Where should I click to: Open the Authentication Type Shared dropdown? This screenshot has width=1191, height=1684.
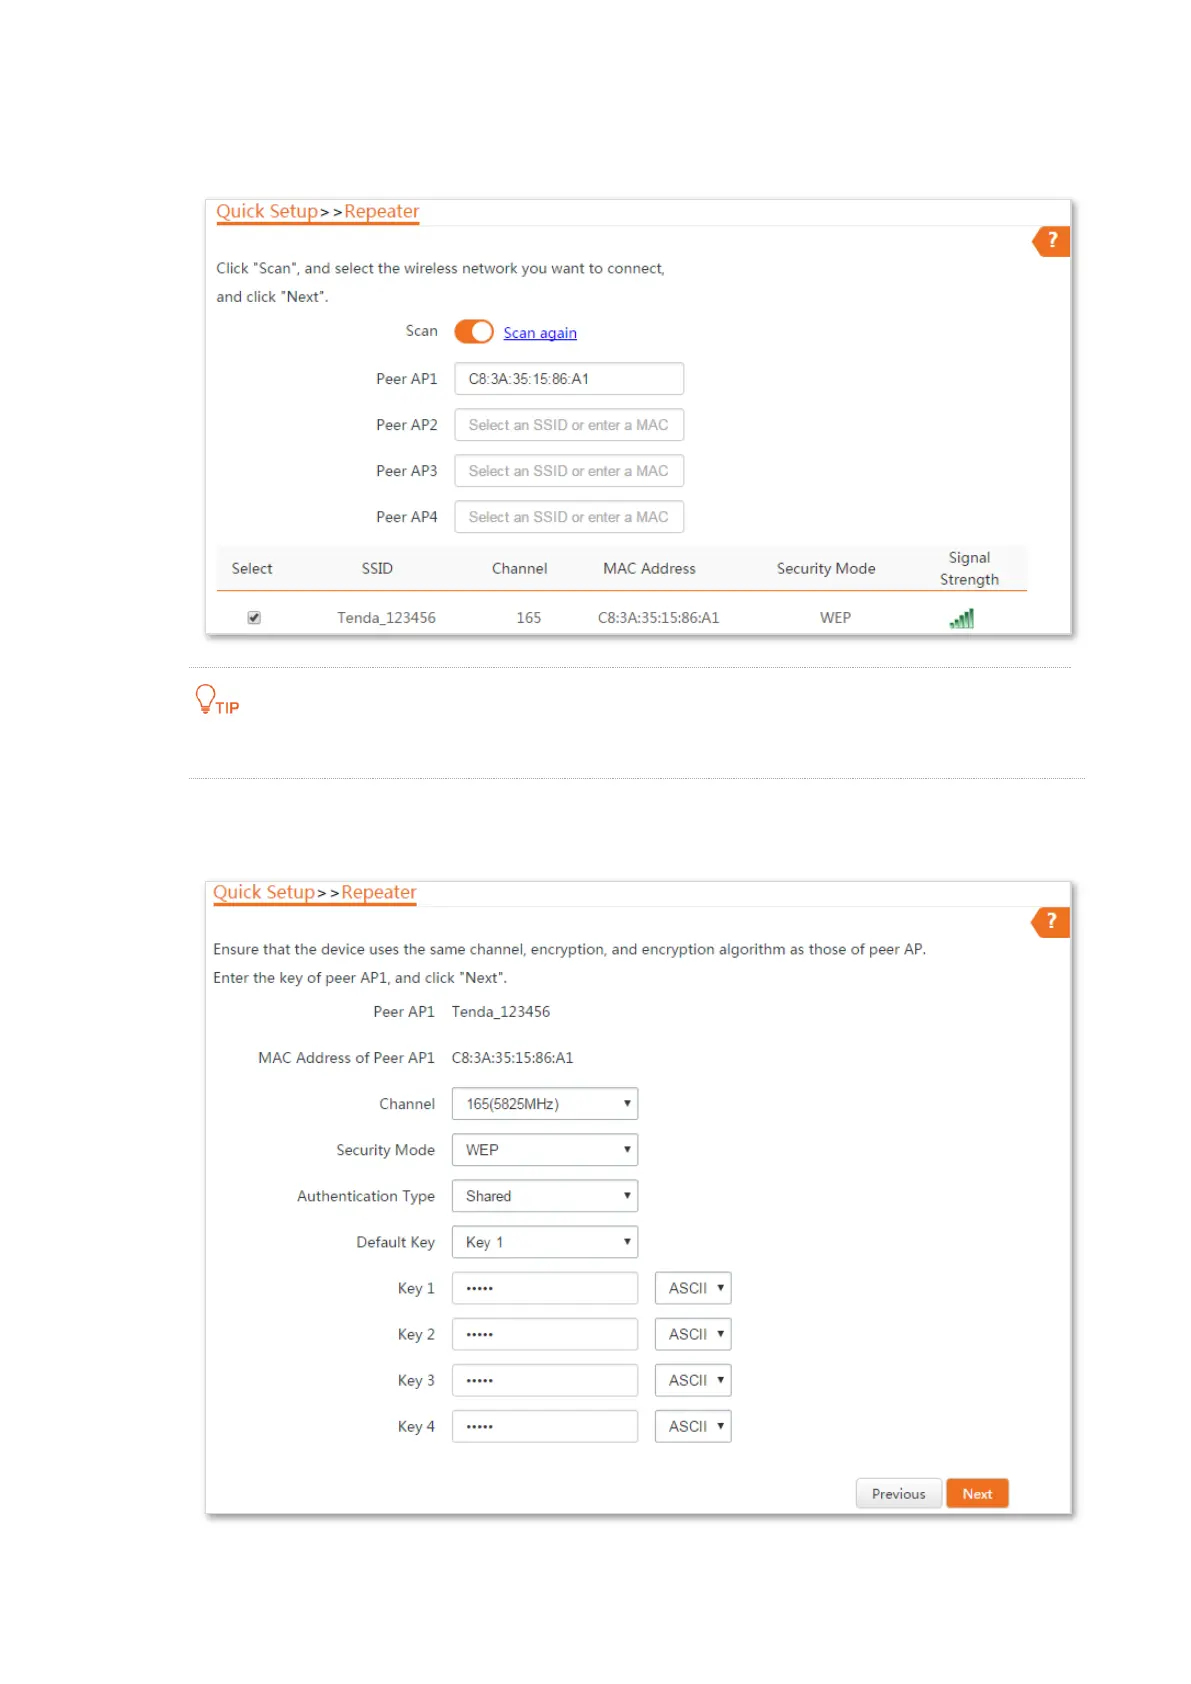click(545, 1196)
